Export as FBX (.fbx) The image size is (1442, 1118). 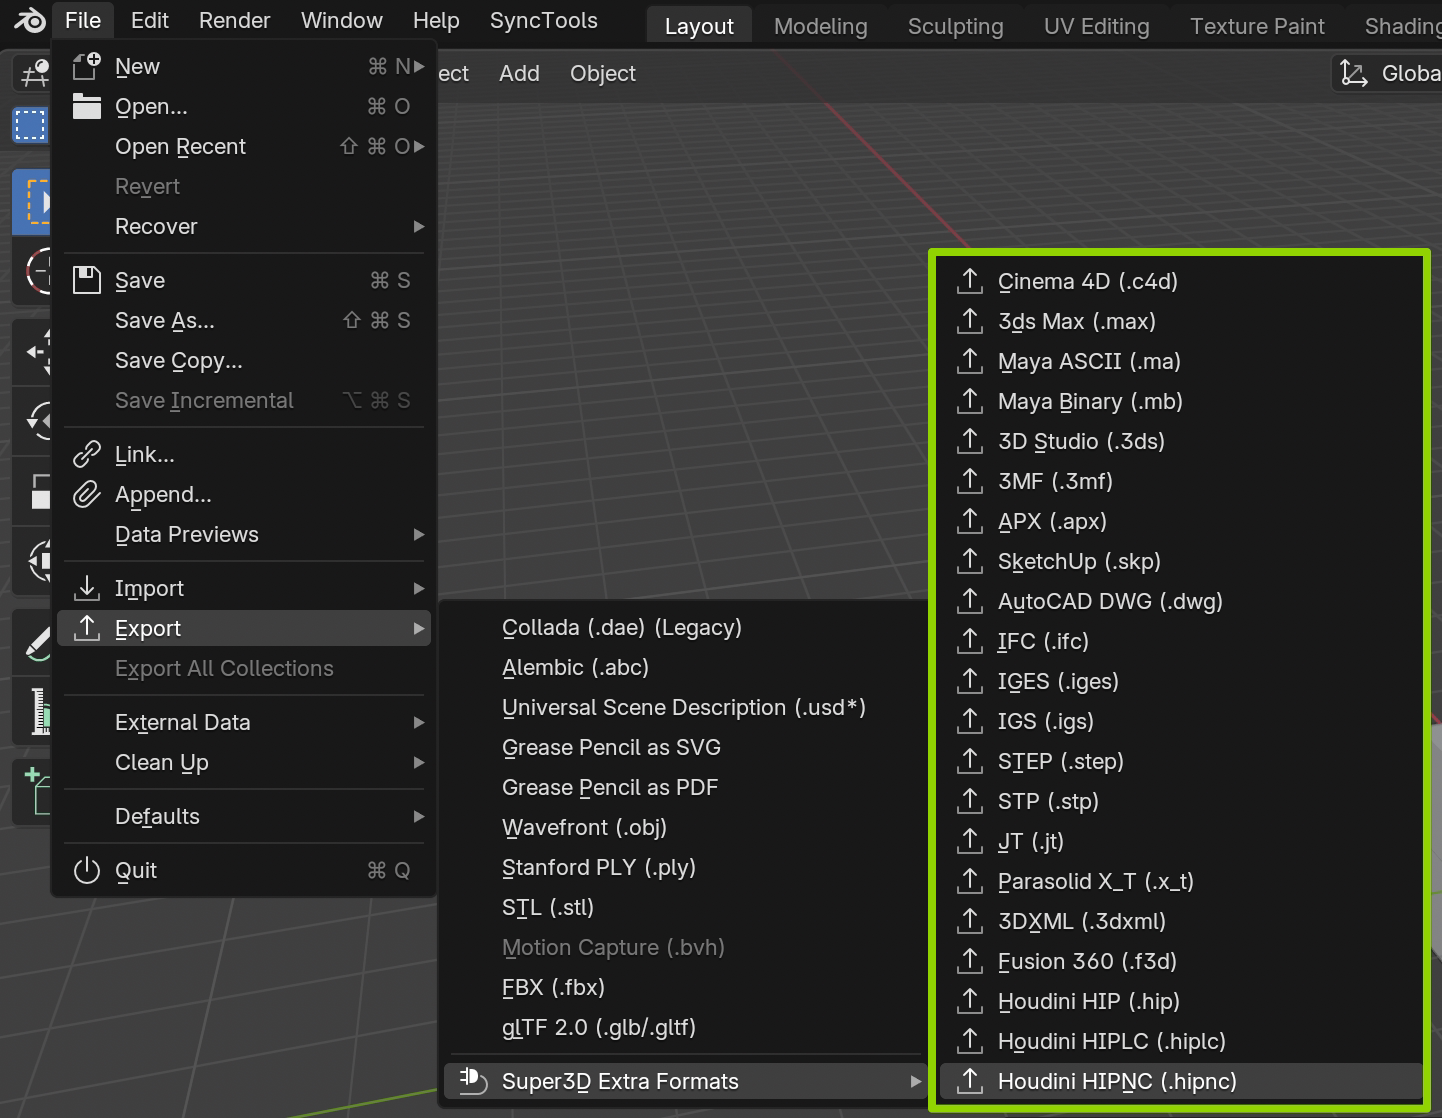[684, 987]
